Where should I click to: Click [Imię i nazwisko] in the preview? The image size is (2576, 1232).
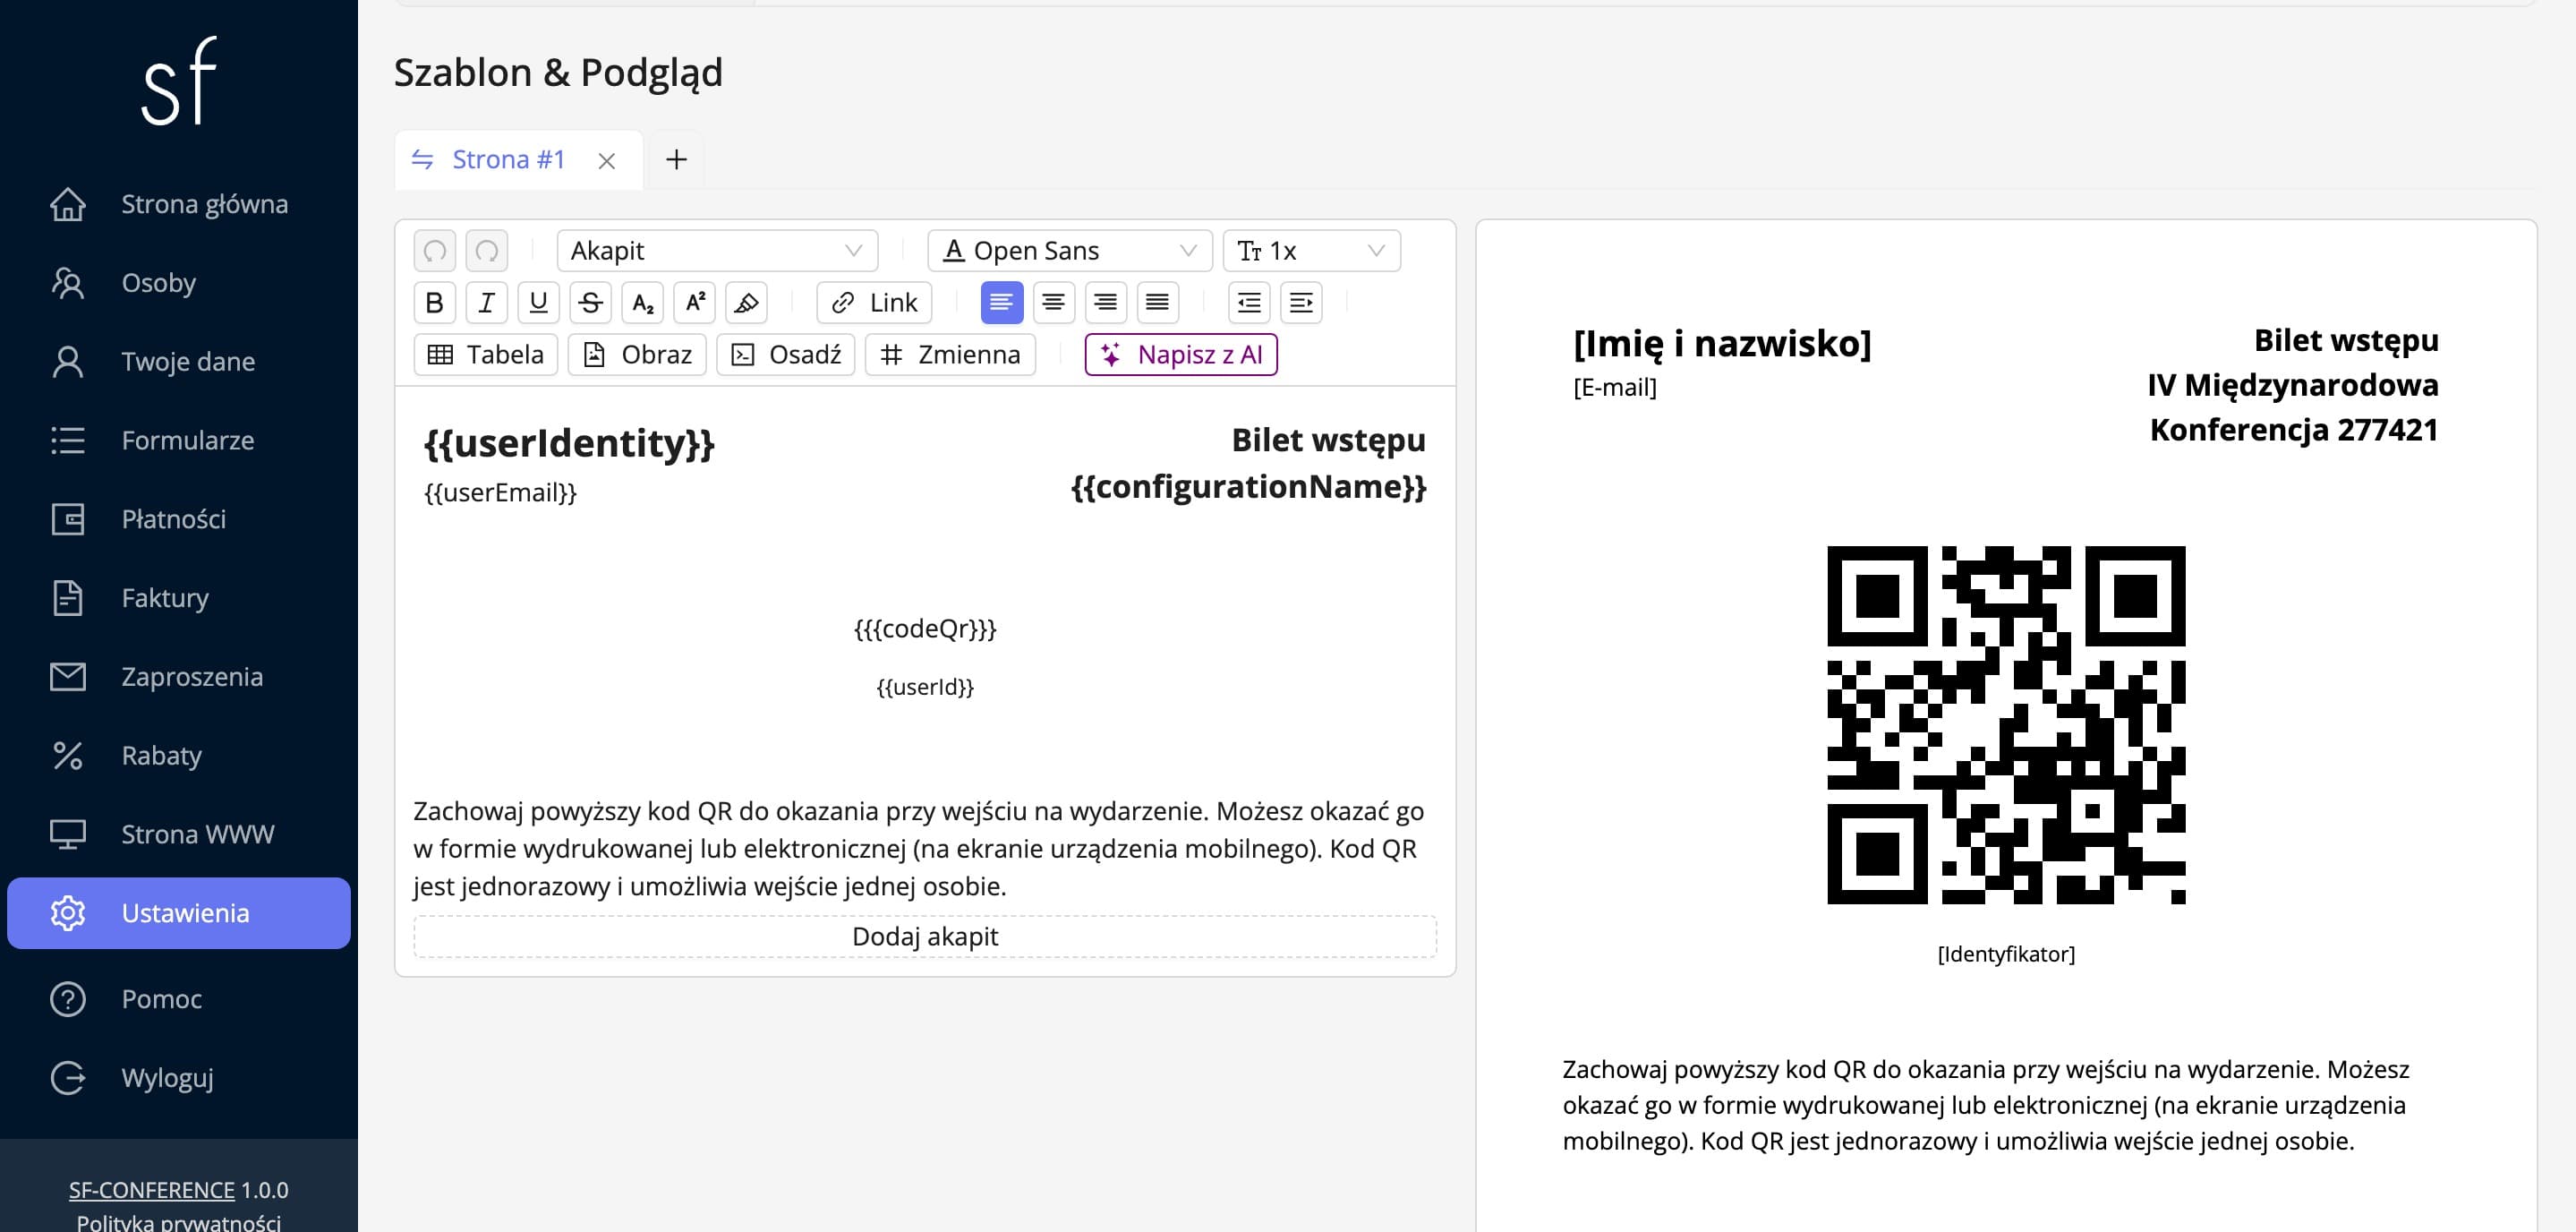pyautogui.click(x=1722, y=343)
